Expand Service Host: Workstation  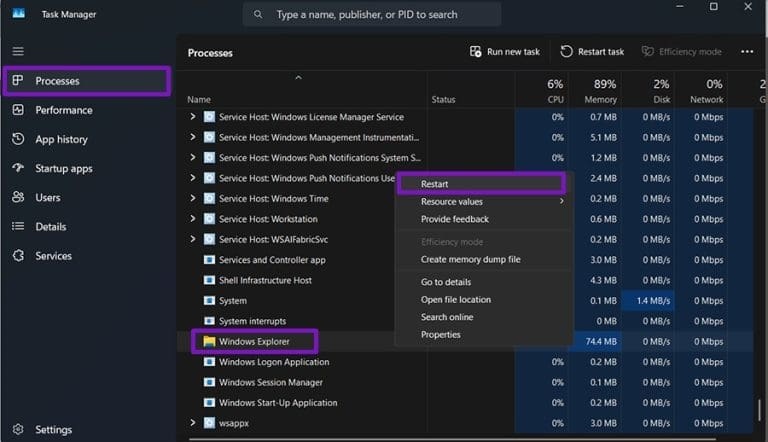[x=192, y=219]
